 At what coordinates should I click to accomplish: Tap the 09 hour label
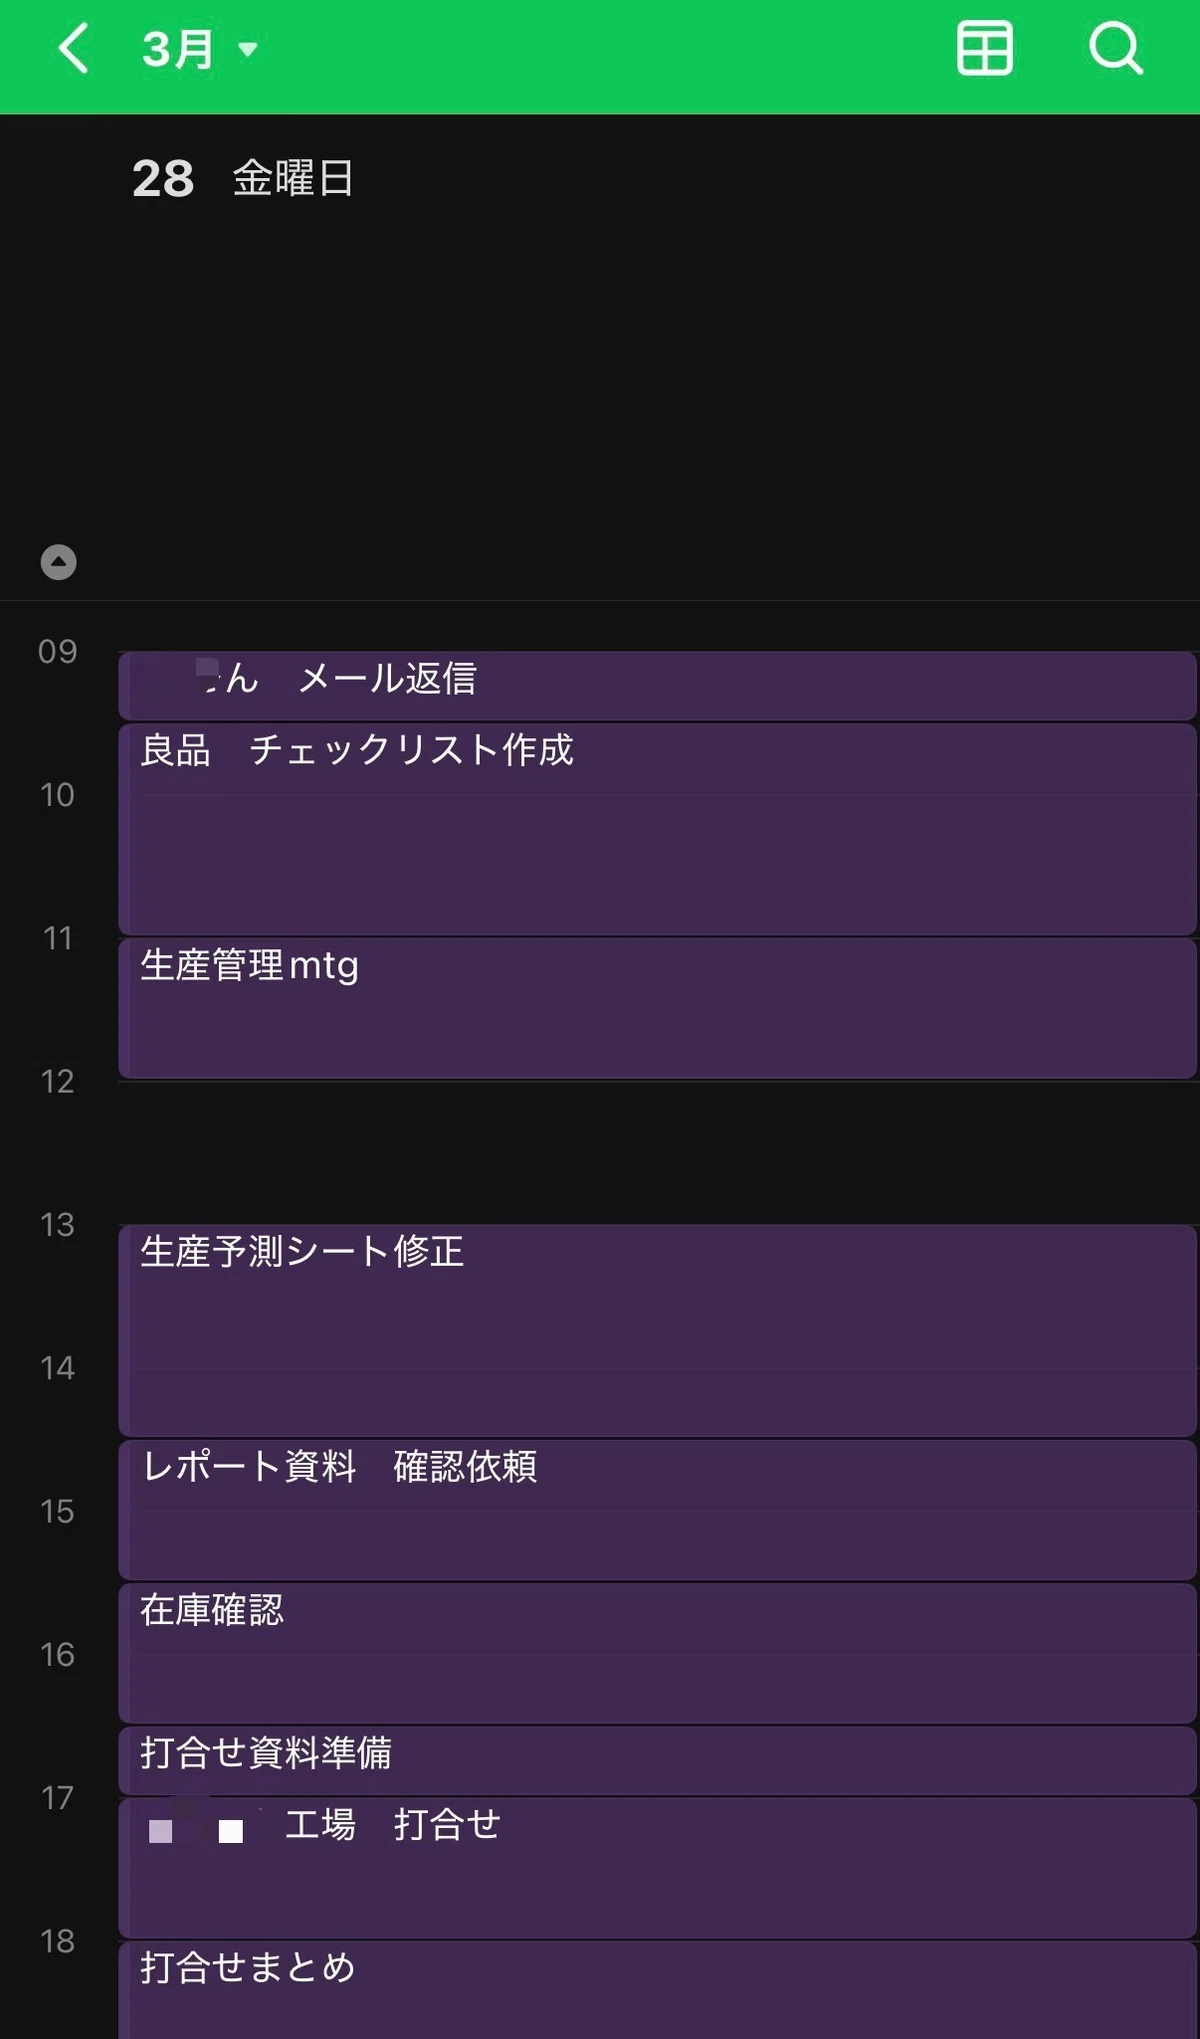point(57,651)
